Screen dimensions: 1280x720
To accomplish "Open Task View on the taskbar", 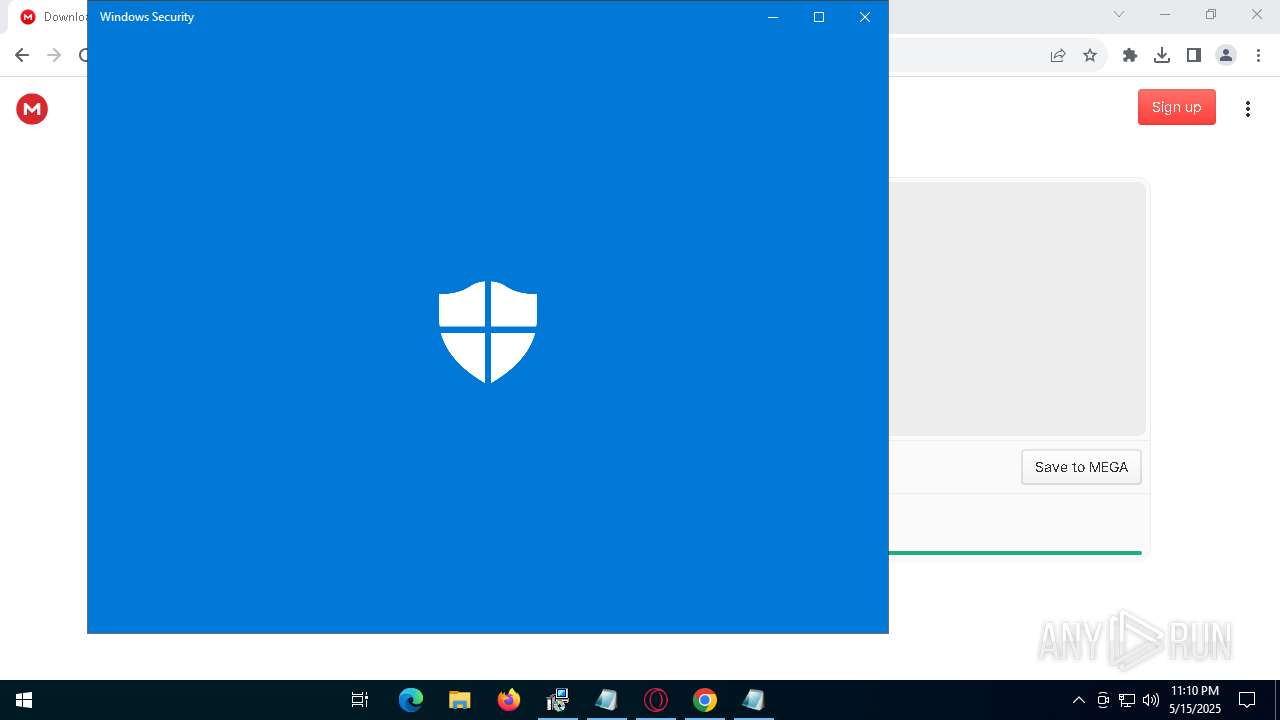I will point(360,700).
